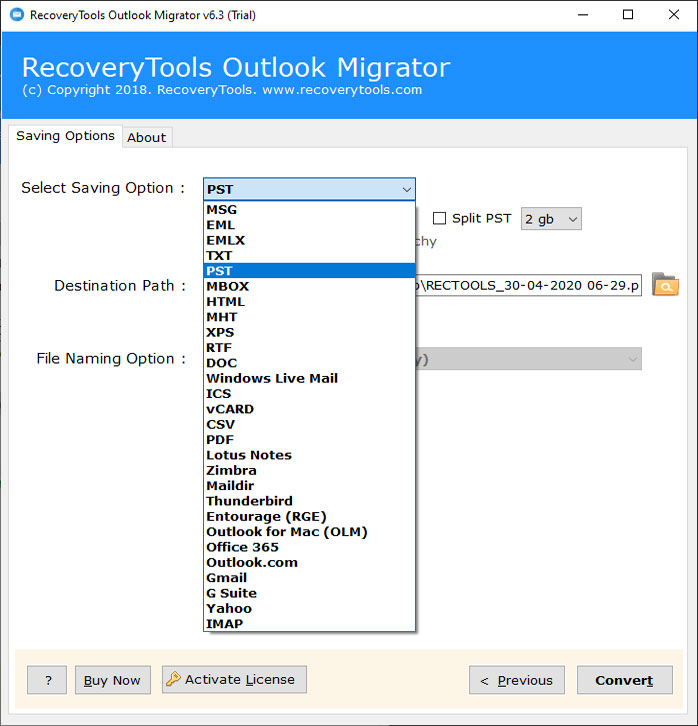Choose MSG from the saving list

(309, 210)
